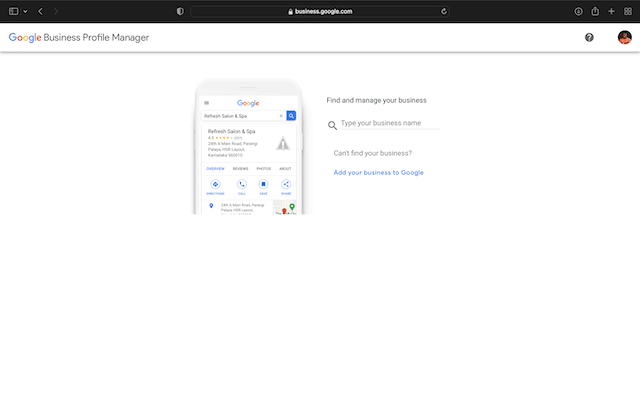This screenshot has height=400, width=640.
Task: Open Safari downloads icon
Action: tap(578, 11)
